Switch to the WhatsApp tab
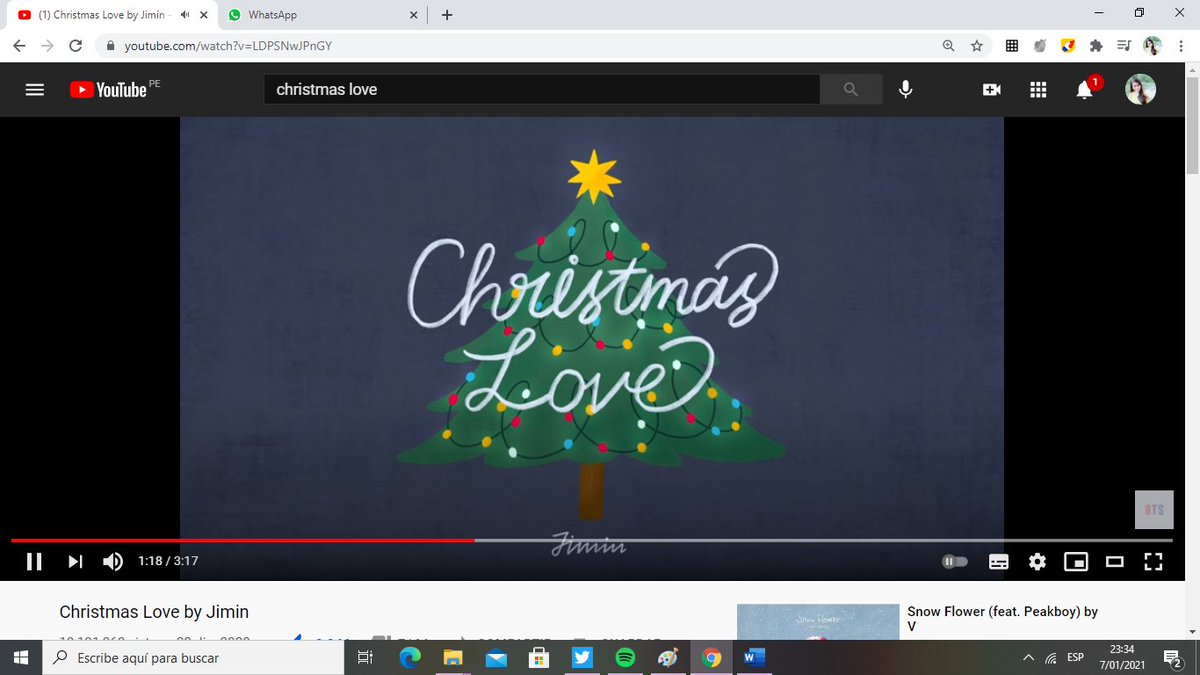Screen dimensions: 1200x675 pyautogui.click(x=322, y=15)
